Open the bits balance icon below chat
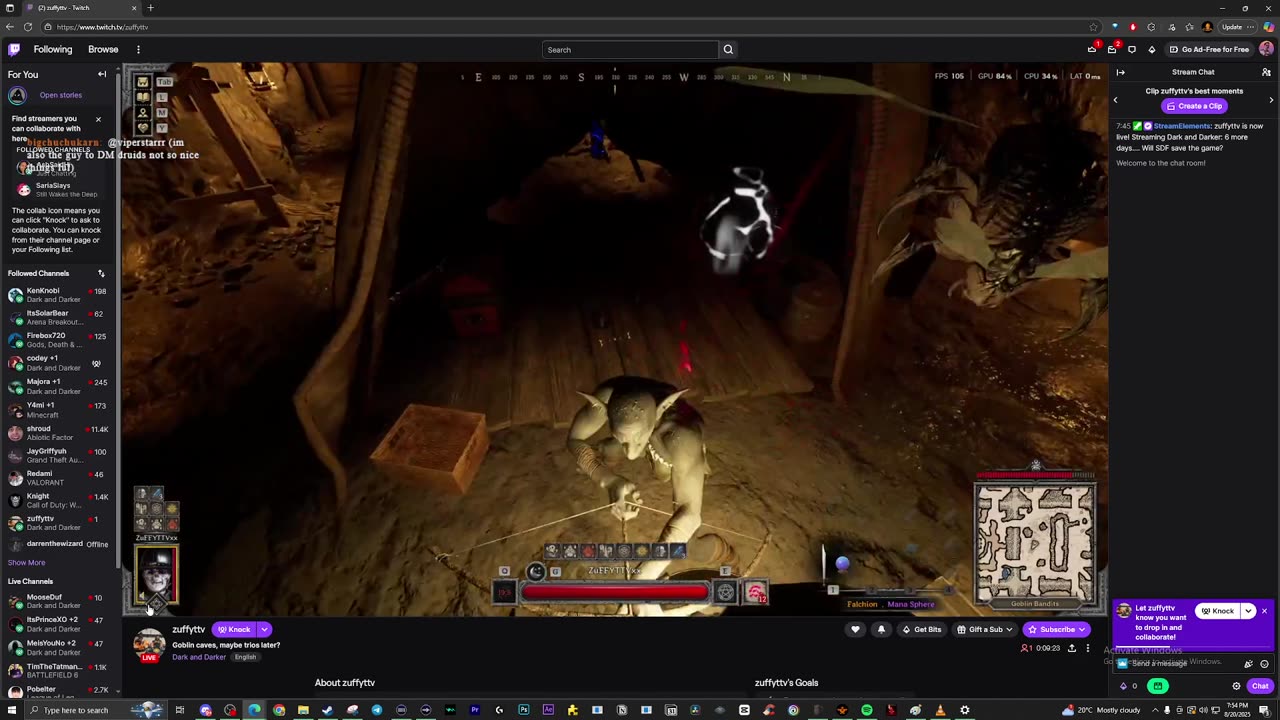Viewport: 1280px width, 720px height. 1124,686
